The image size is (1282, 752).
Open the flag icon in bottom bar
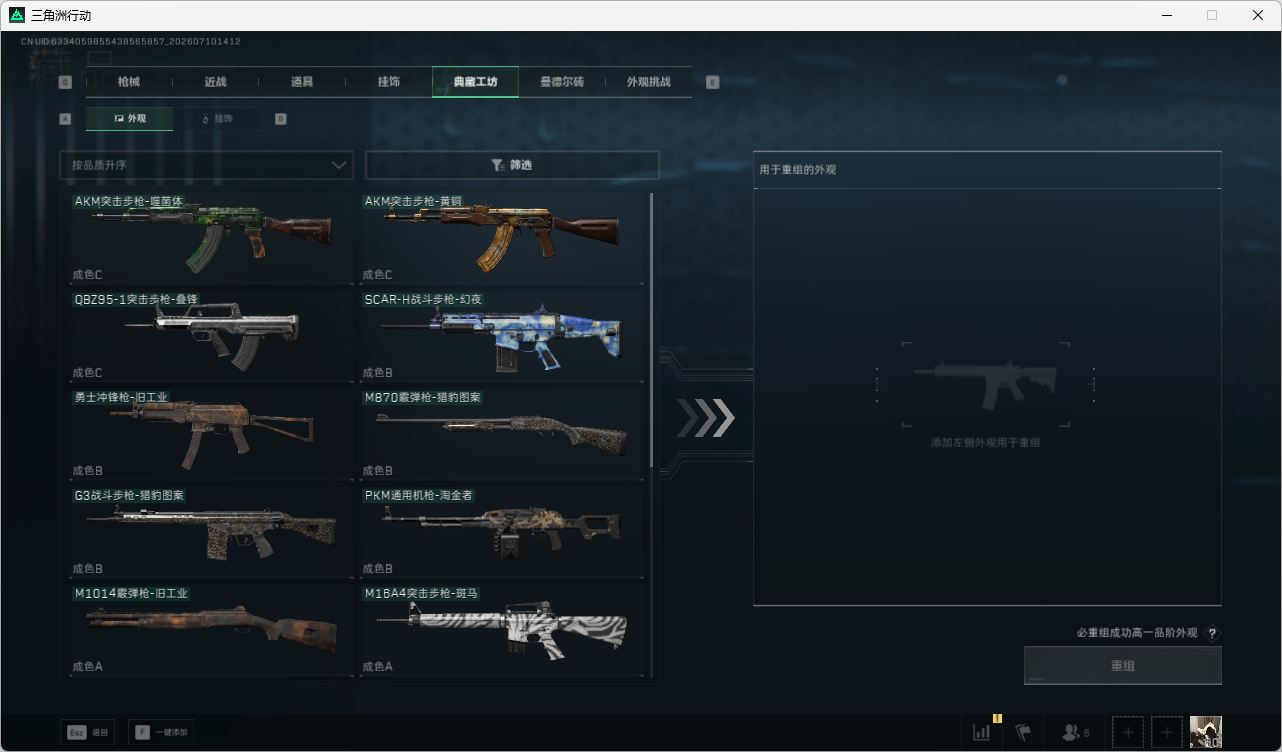click(x=1023, y=732)
